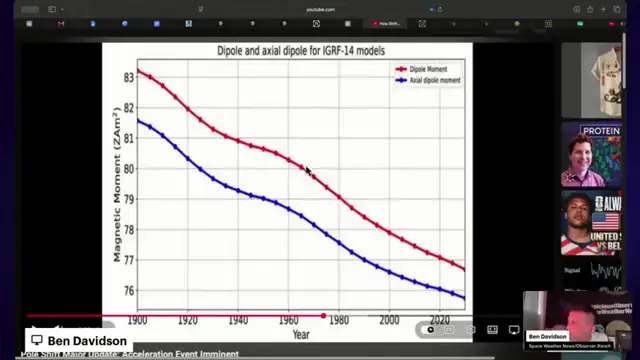Select the green icon tab near right end

[580, 24]
